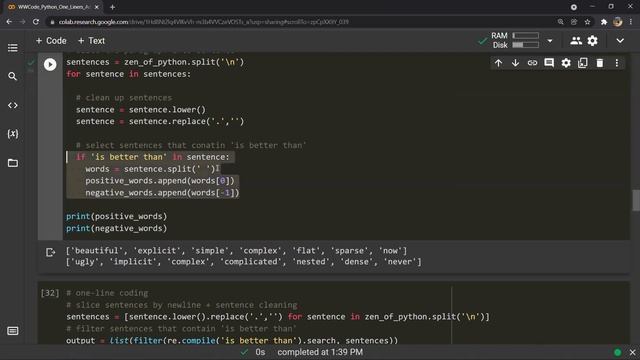Run the current code cell

tap(50, 64)
